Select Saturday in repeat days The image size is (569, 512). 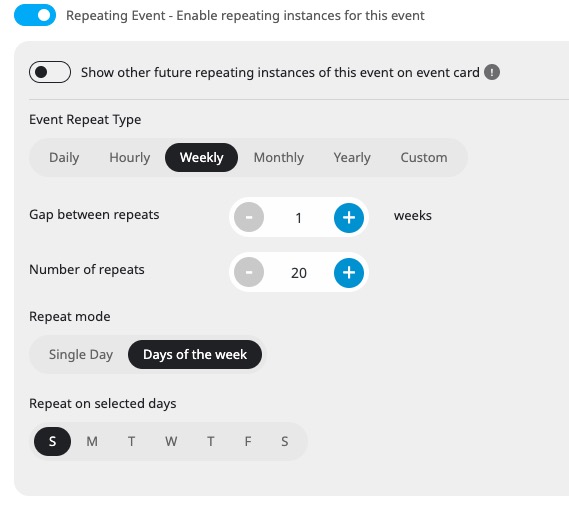tap(285, 442)
